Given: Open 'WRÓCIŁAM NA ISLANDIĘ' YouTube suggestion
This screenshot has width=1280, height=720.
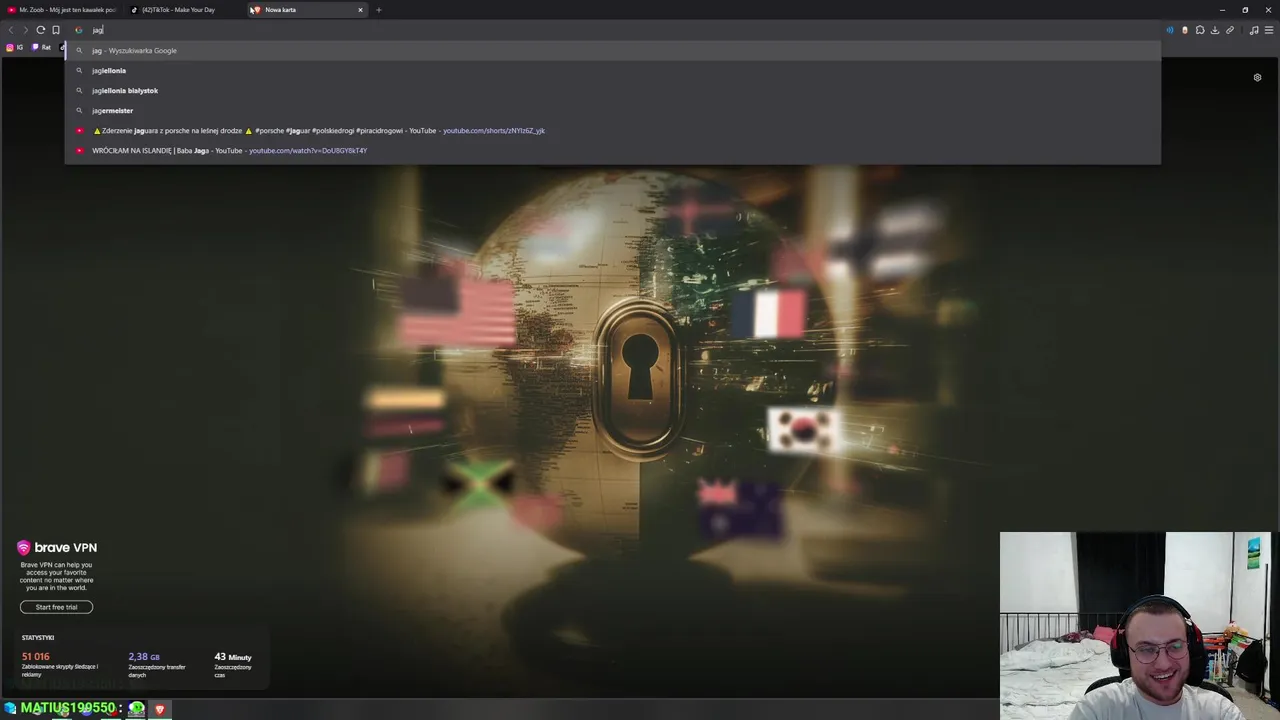Looking at the screenshot, I should coord(612,150).
